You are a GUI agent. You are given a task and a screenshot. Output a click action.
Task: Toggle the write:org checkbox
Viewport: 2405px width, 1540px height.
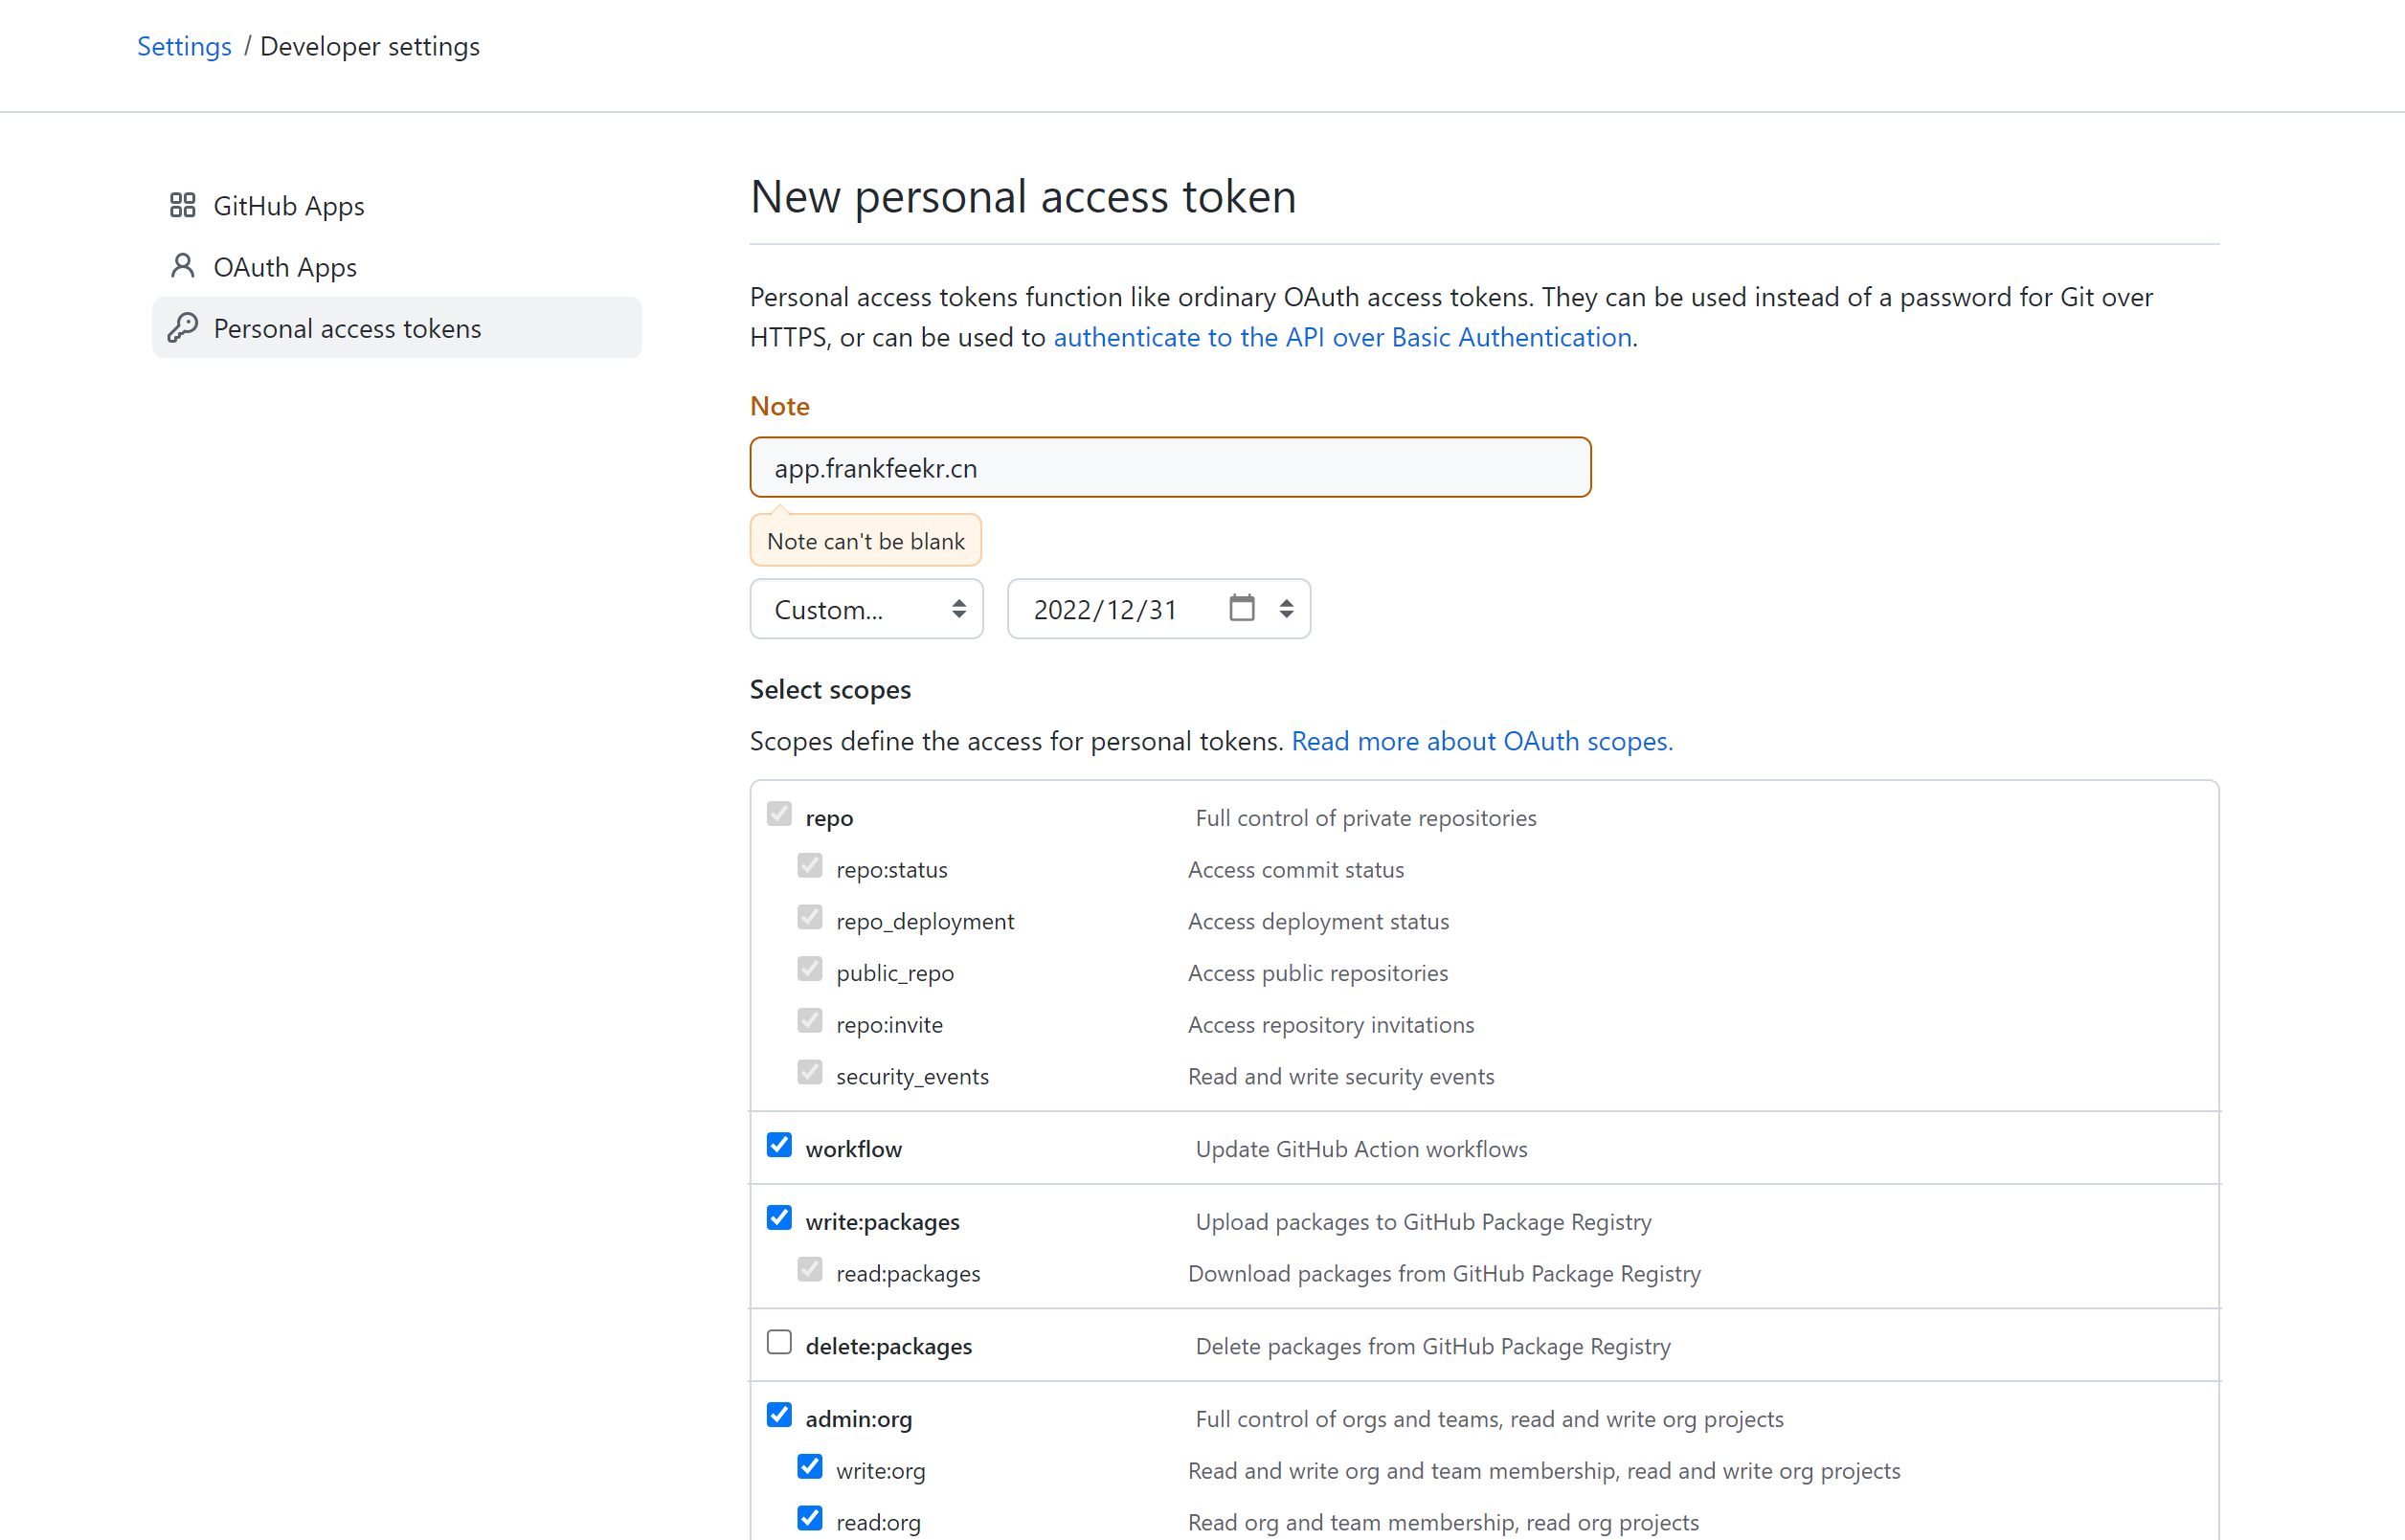[x=810, y=1467]
